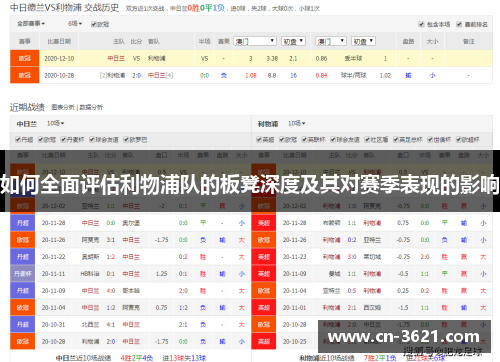The width and height of the screenshot is (500, 362).
Task: Toggle the 赛前排名 checkbox
Action: 459,24
